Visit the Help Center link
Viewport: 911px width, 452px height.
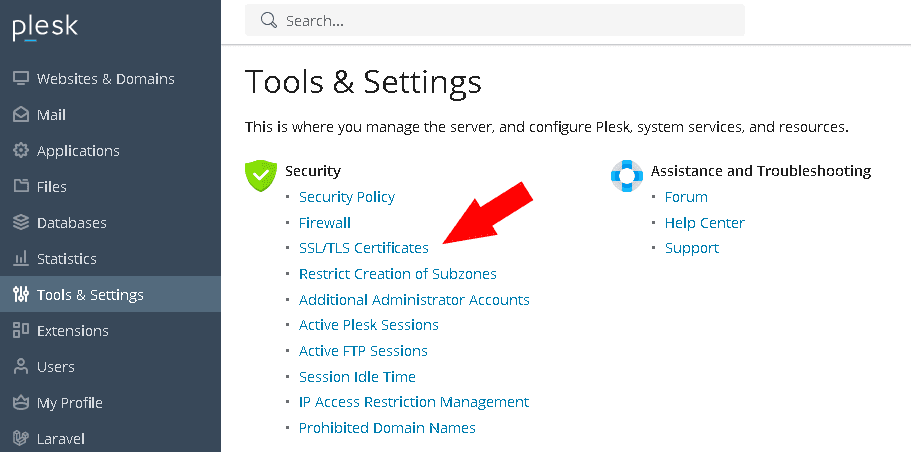click(x=704, y=223)
